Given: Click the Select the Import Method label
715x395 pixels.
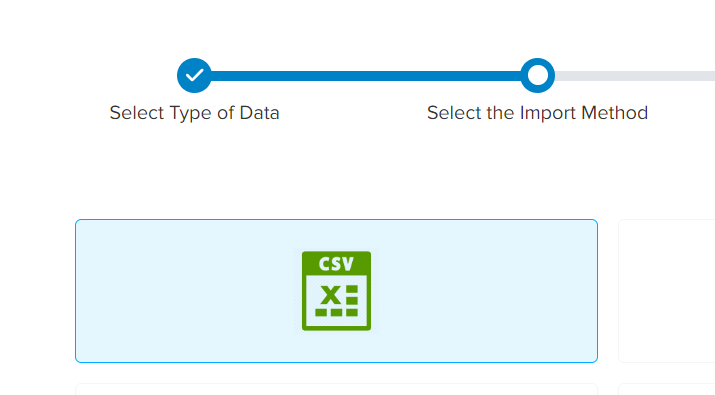Looking at the screenshot, I should 537,113.
